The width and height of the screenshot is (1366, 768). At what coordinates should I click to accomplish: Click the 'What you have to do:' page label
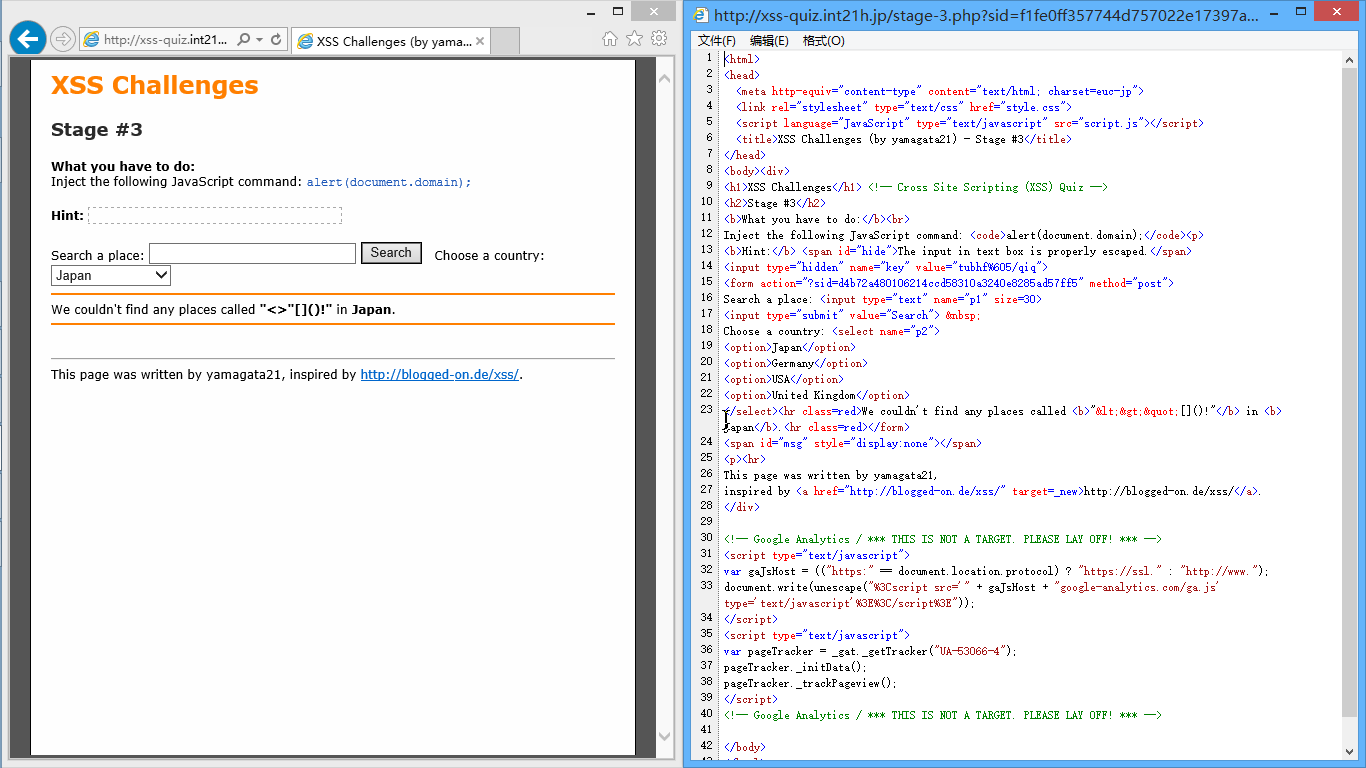tap(123, 167)
